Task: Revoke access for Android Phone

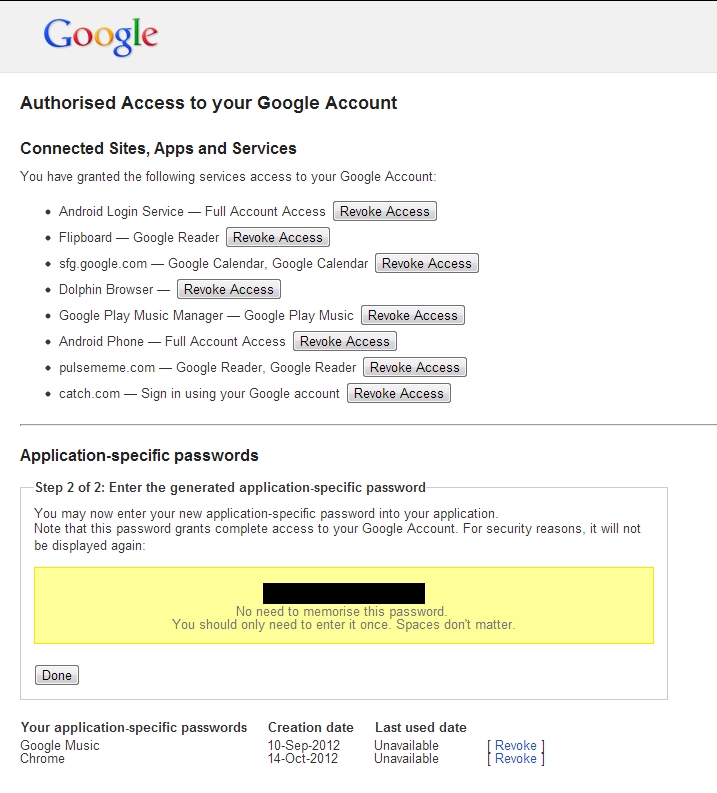Action: (x=345, y=341)
